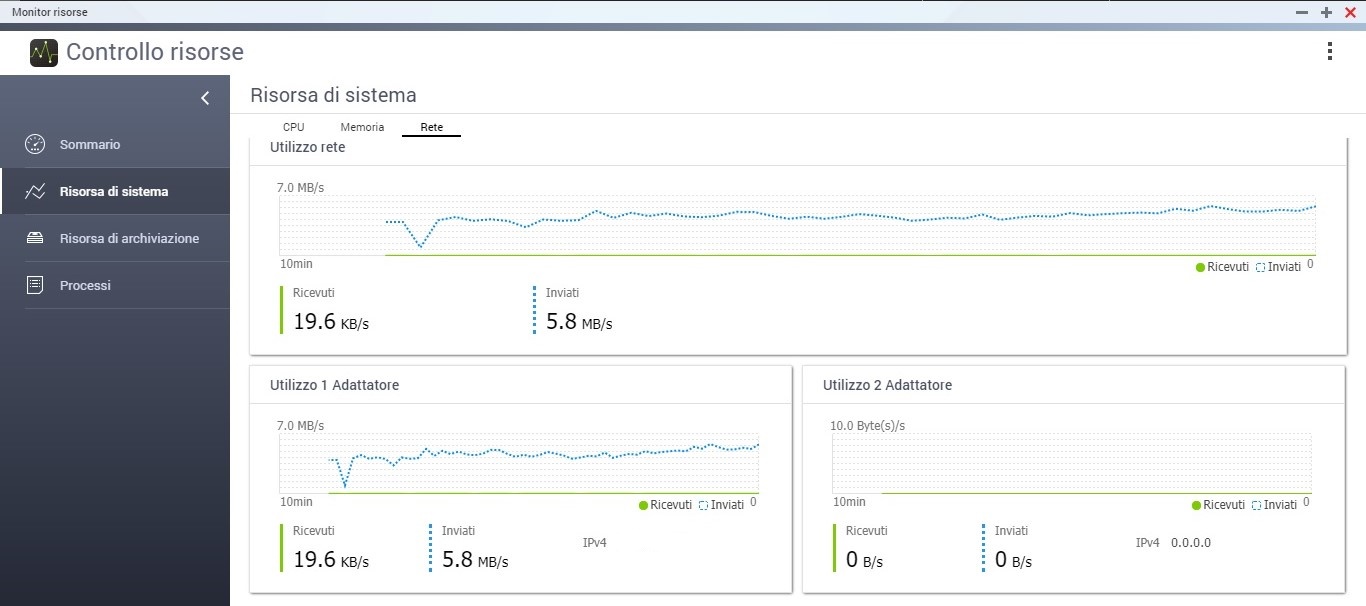Toggle Inviati legend in Utilizzo 2 Adattatore
1366x606 pixels.
click(1275, 505)
